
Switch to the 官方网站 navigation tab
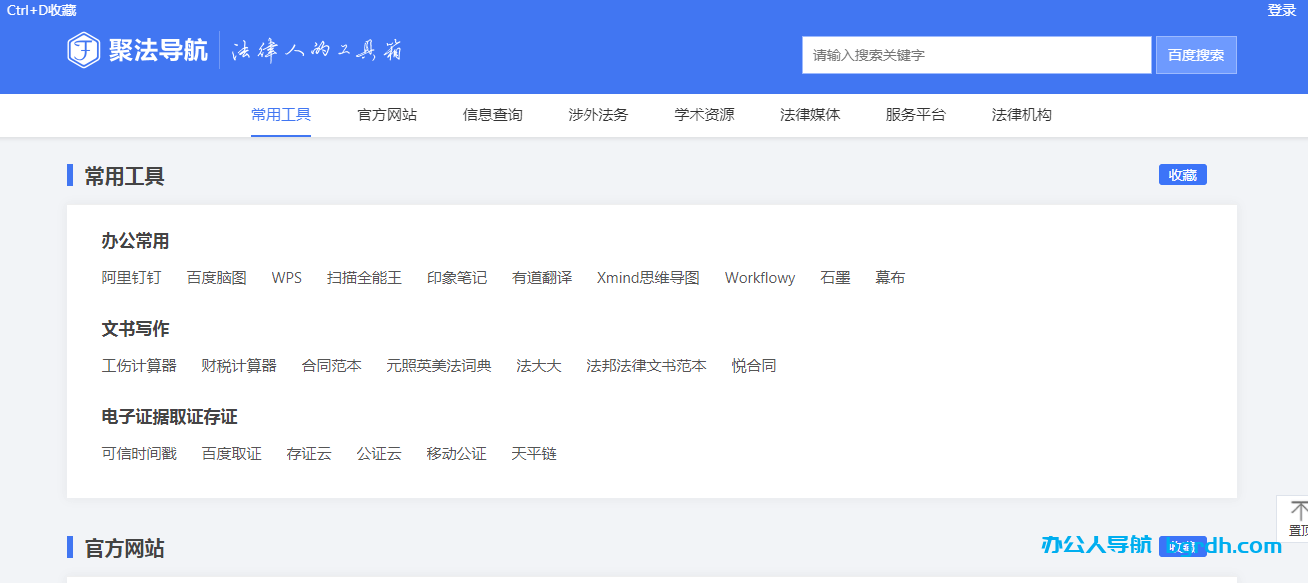pyautogui.click(x=385, y=114)
